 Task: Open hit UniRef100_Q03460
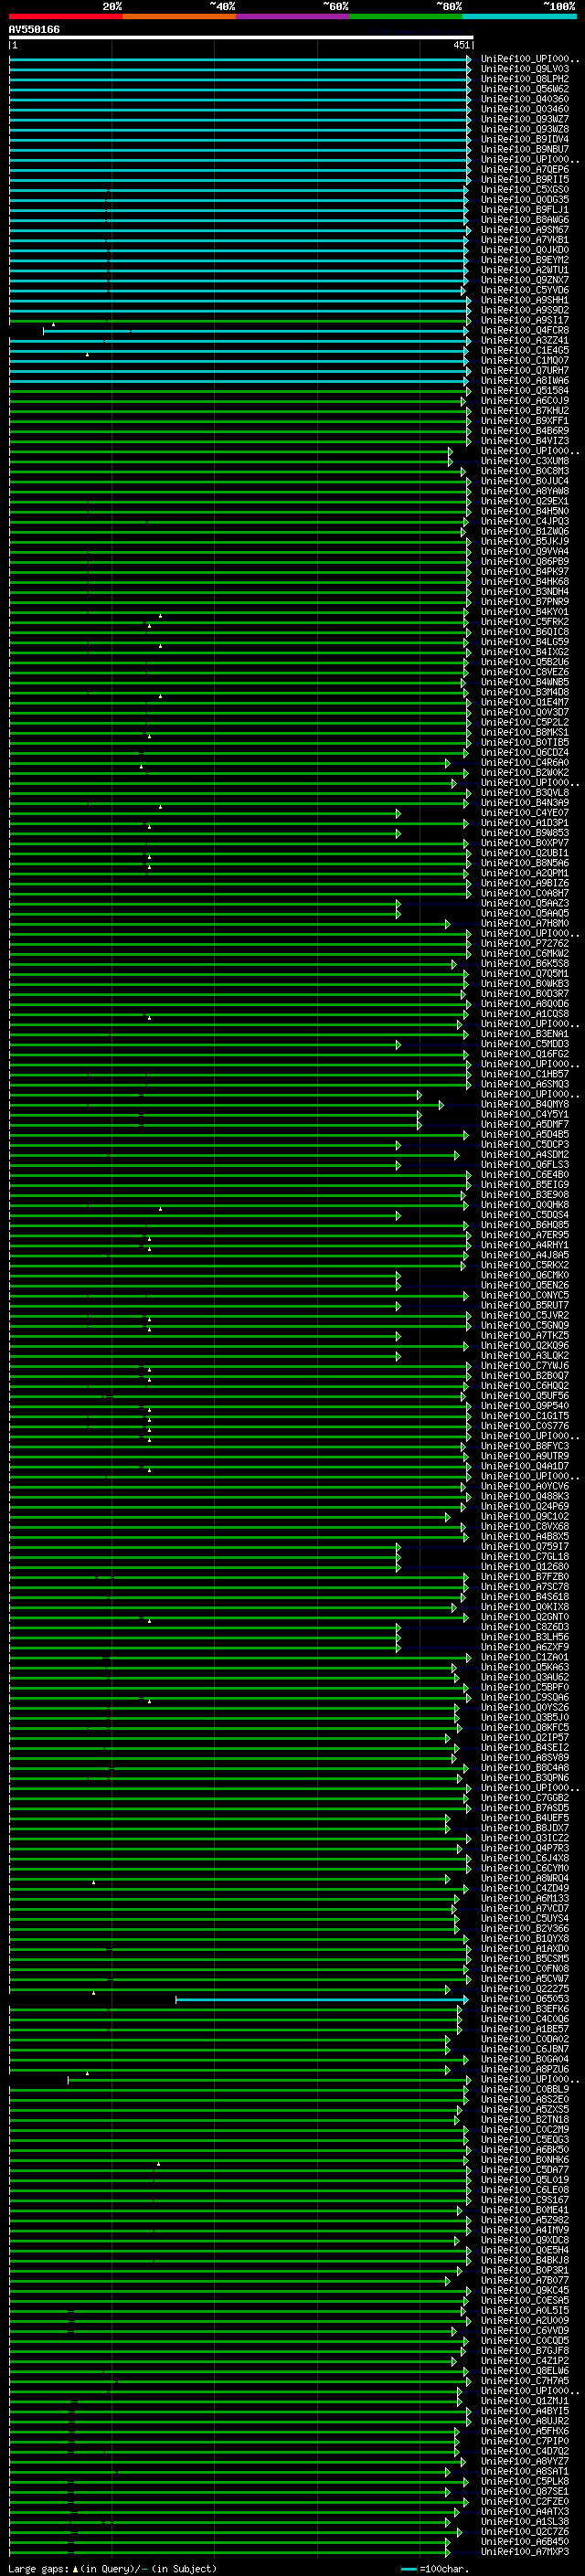525,109
